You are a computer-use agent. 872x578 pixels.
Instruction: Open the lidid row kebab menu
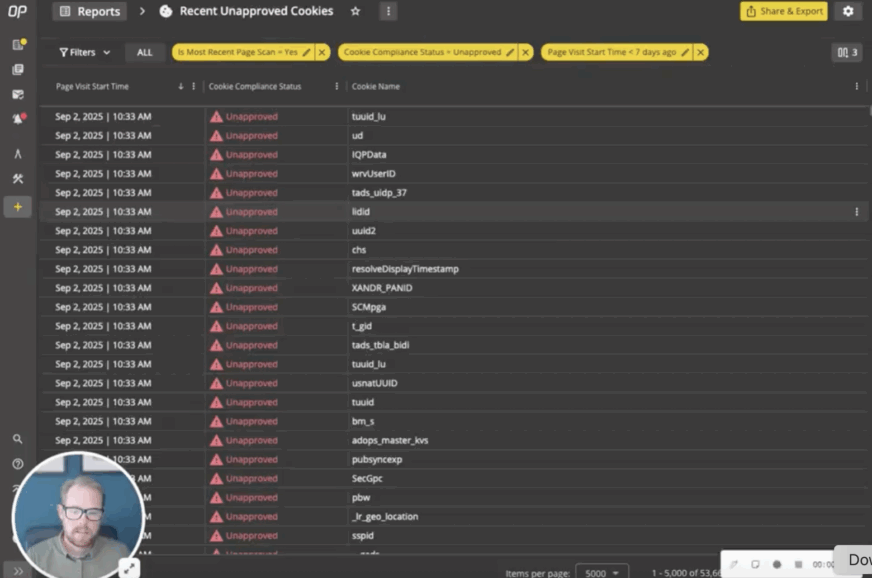point(856,211)
